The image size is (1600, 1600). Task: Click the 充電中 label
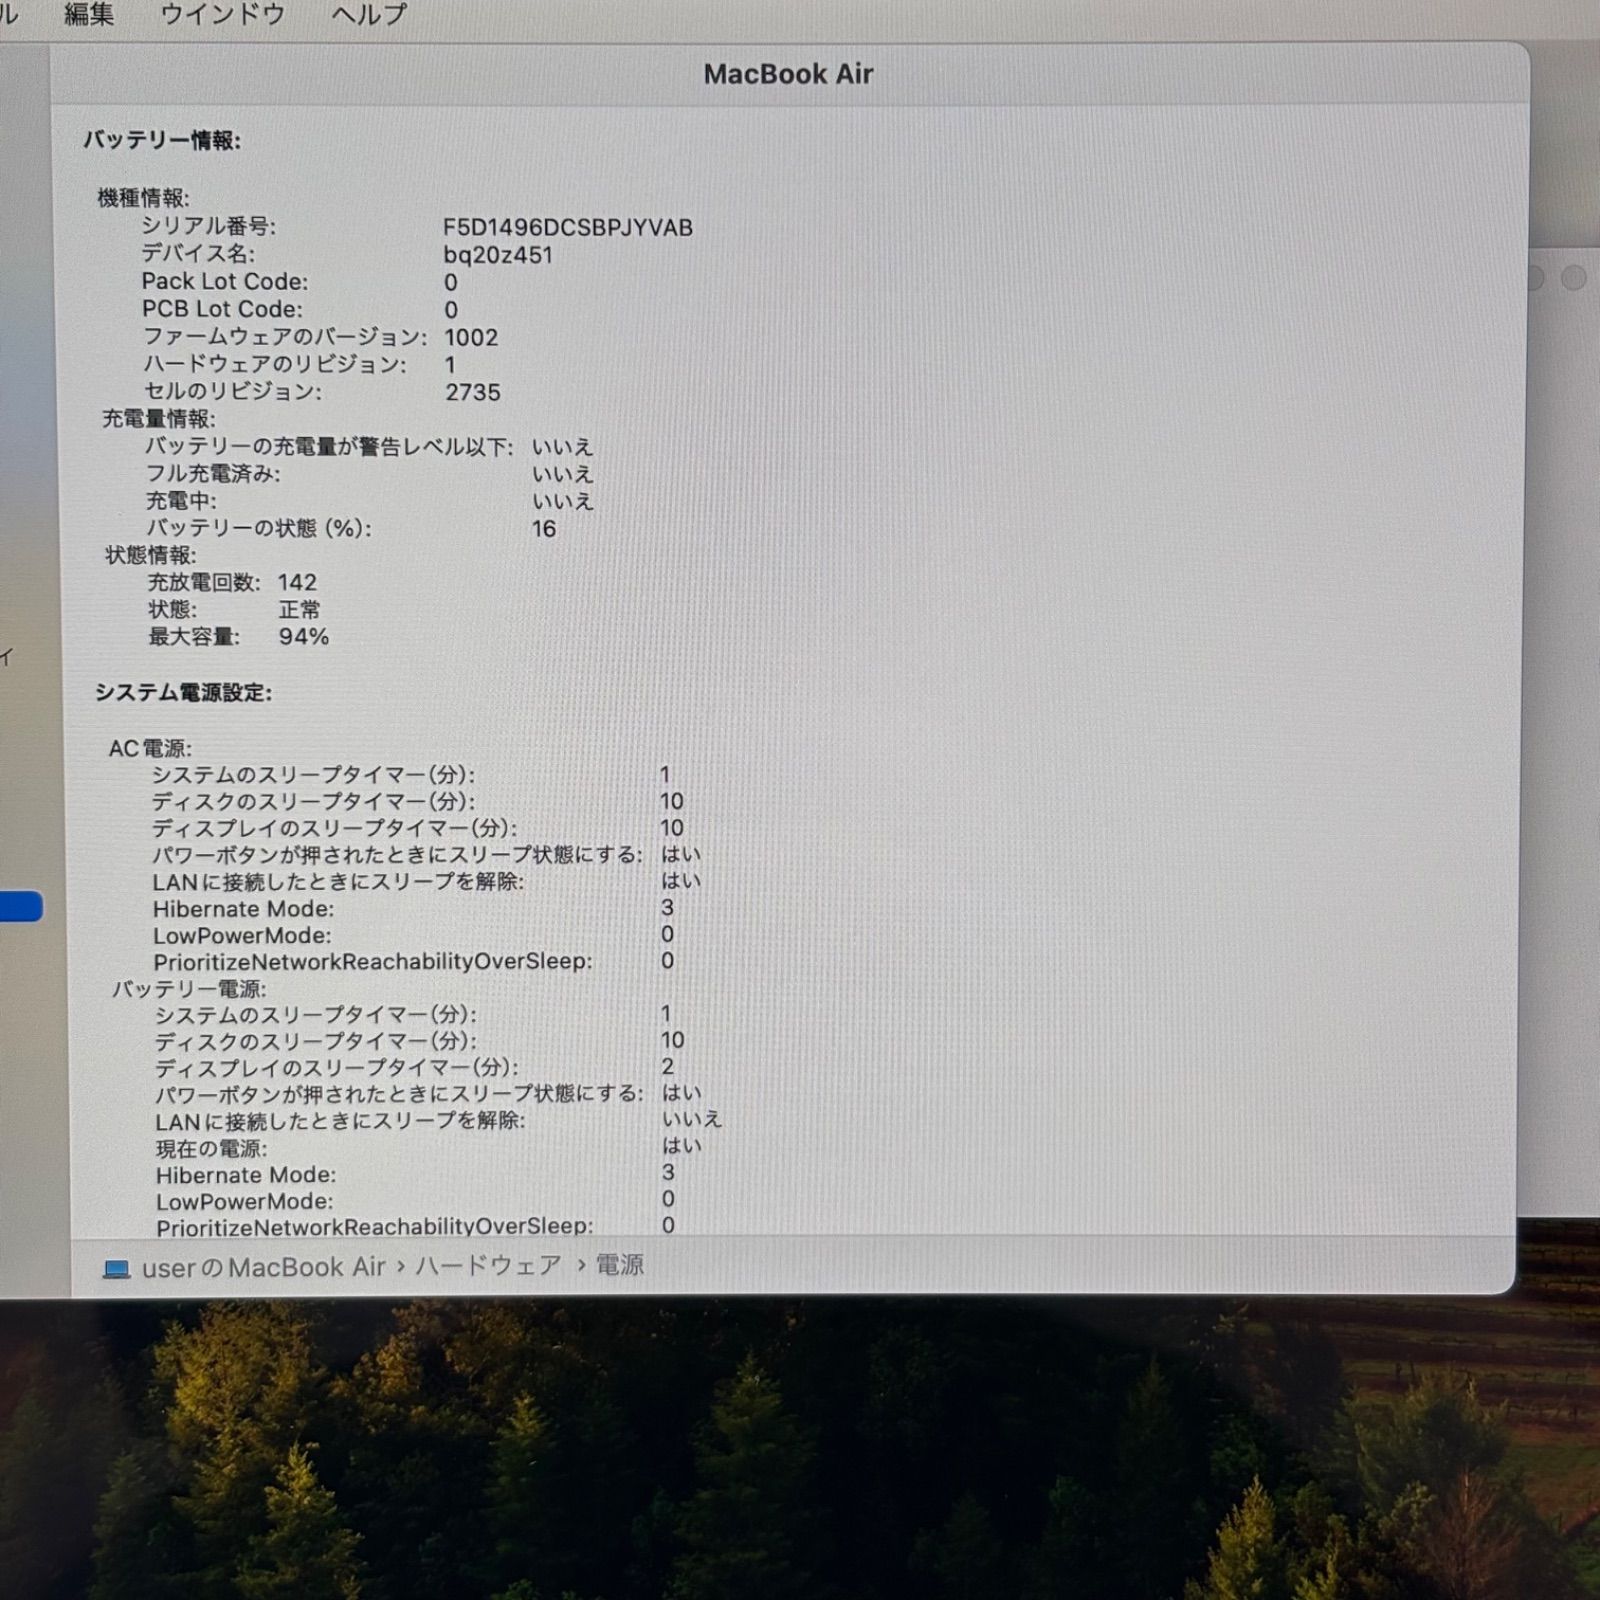tap(181, 500)
